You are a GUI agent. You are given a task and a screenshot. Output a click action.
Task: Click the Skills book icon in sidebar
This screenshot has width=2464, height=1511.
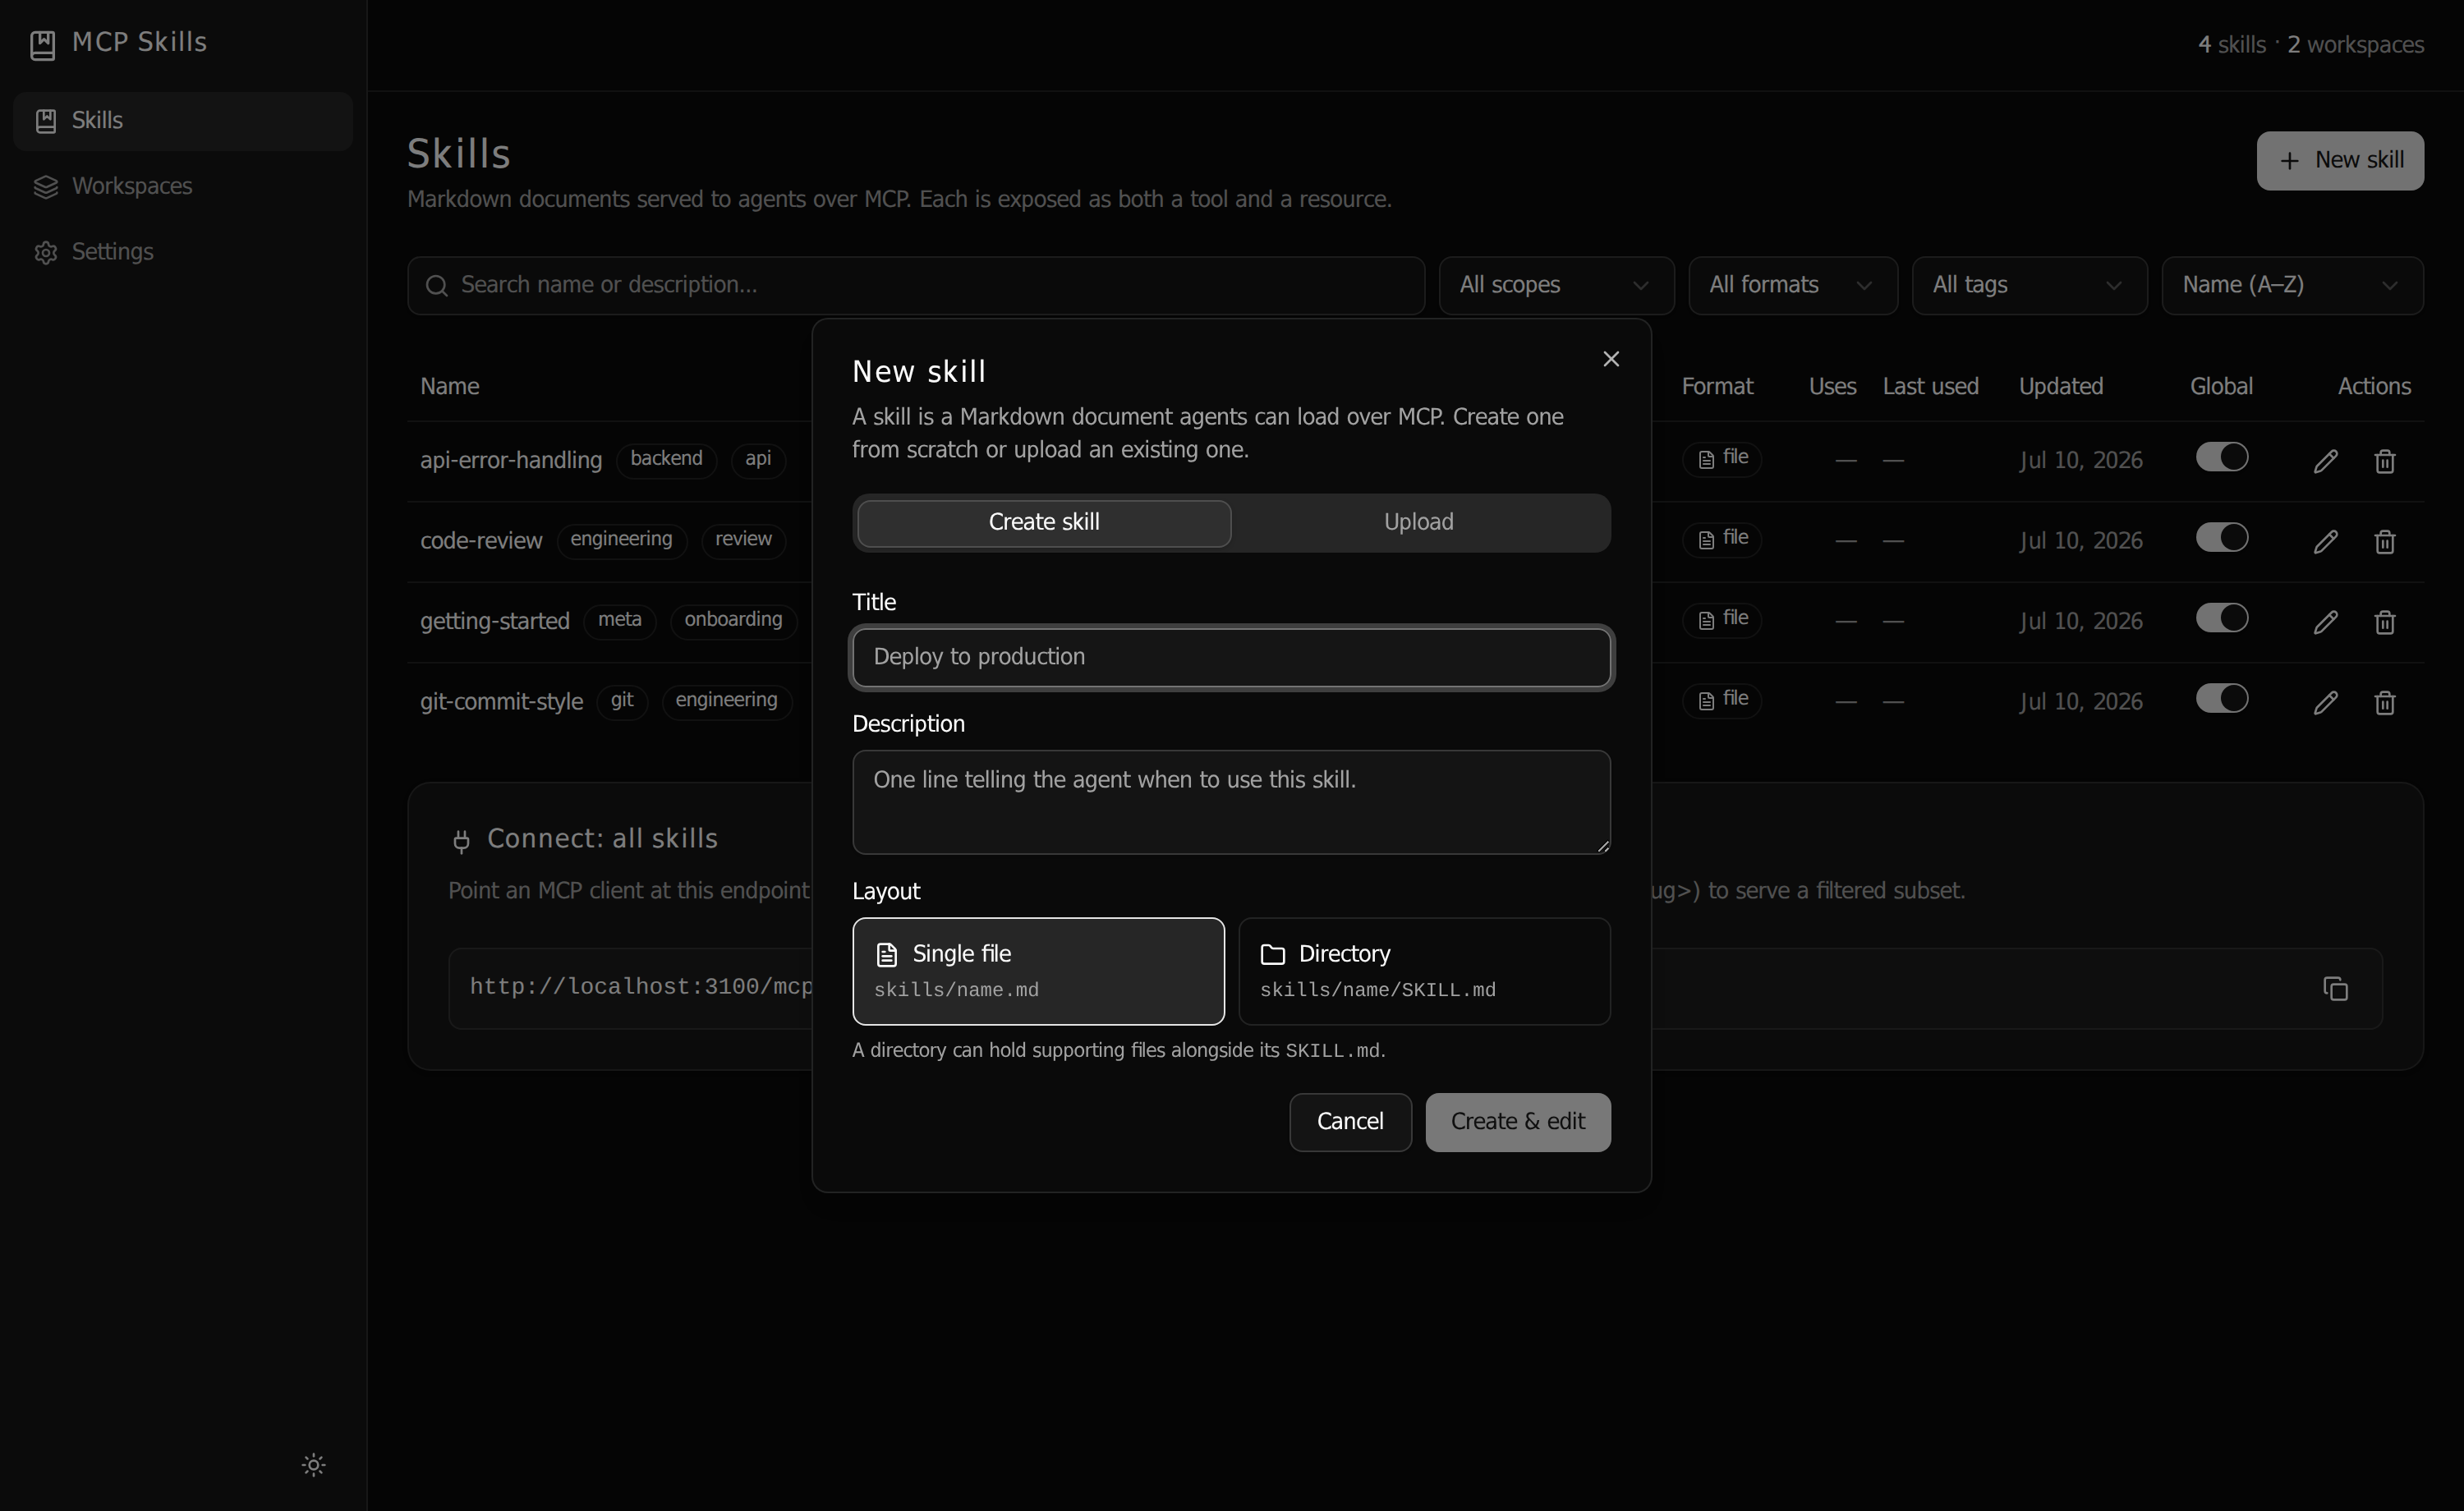[46, 121]
